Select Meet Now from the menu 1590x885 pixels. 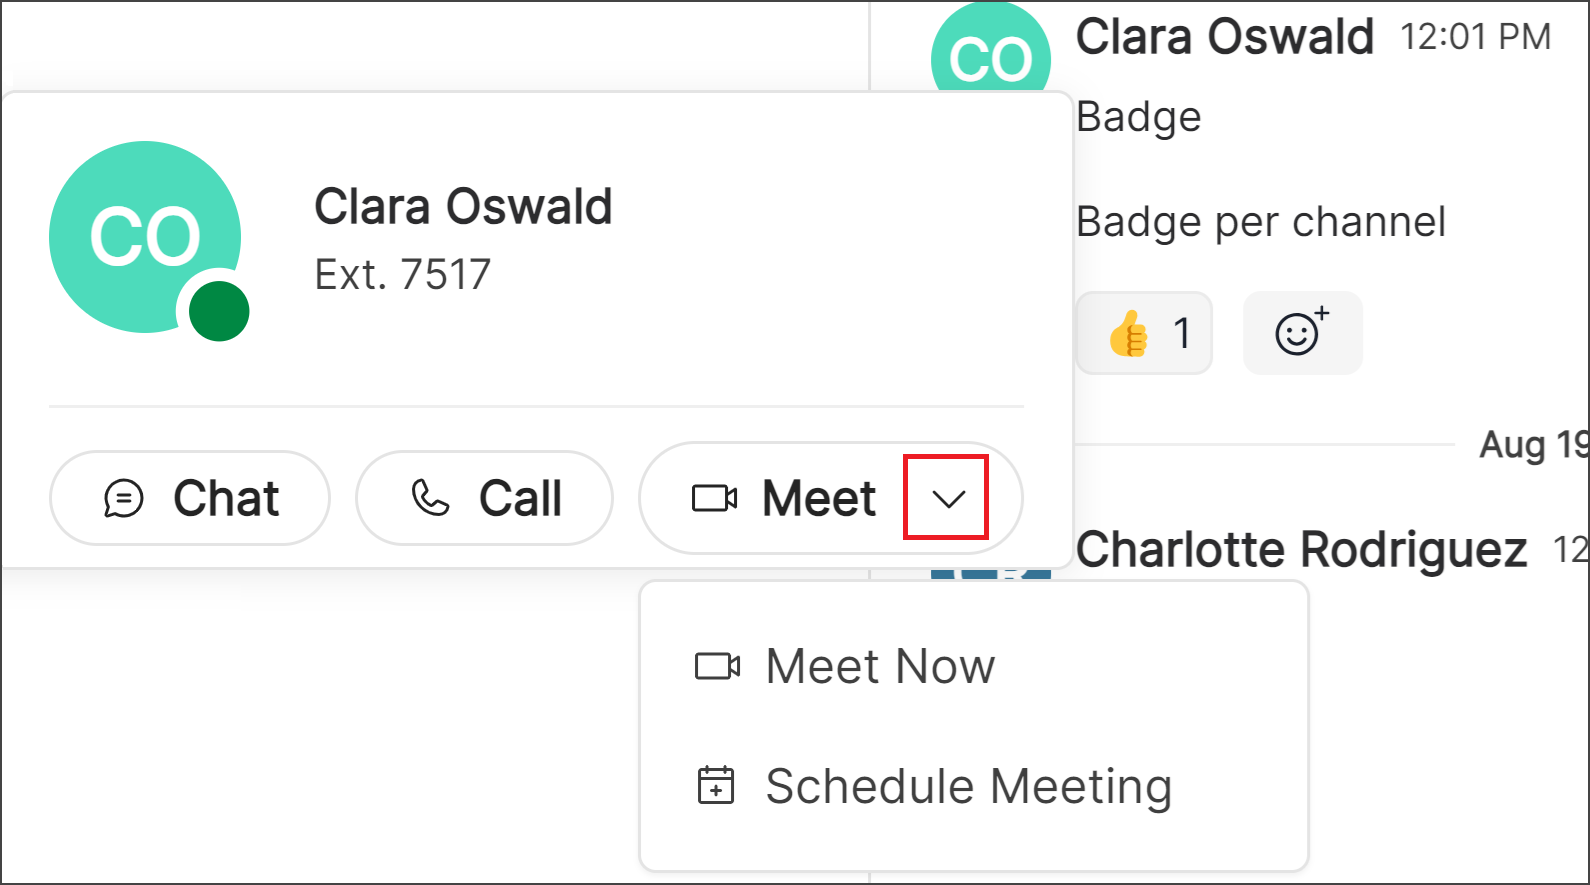[x=879, y=666]
